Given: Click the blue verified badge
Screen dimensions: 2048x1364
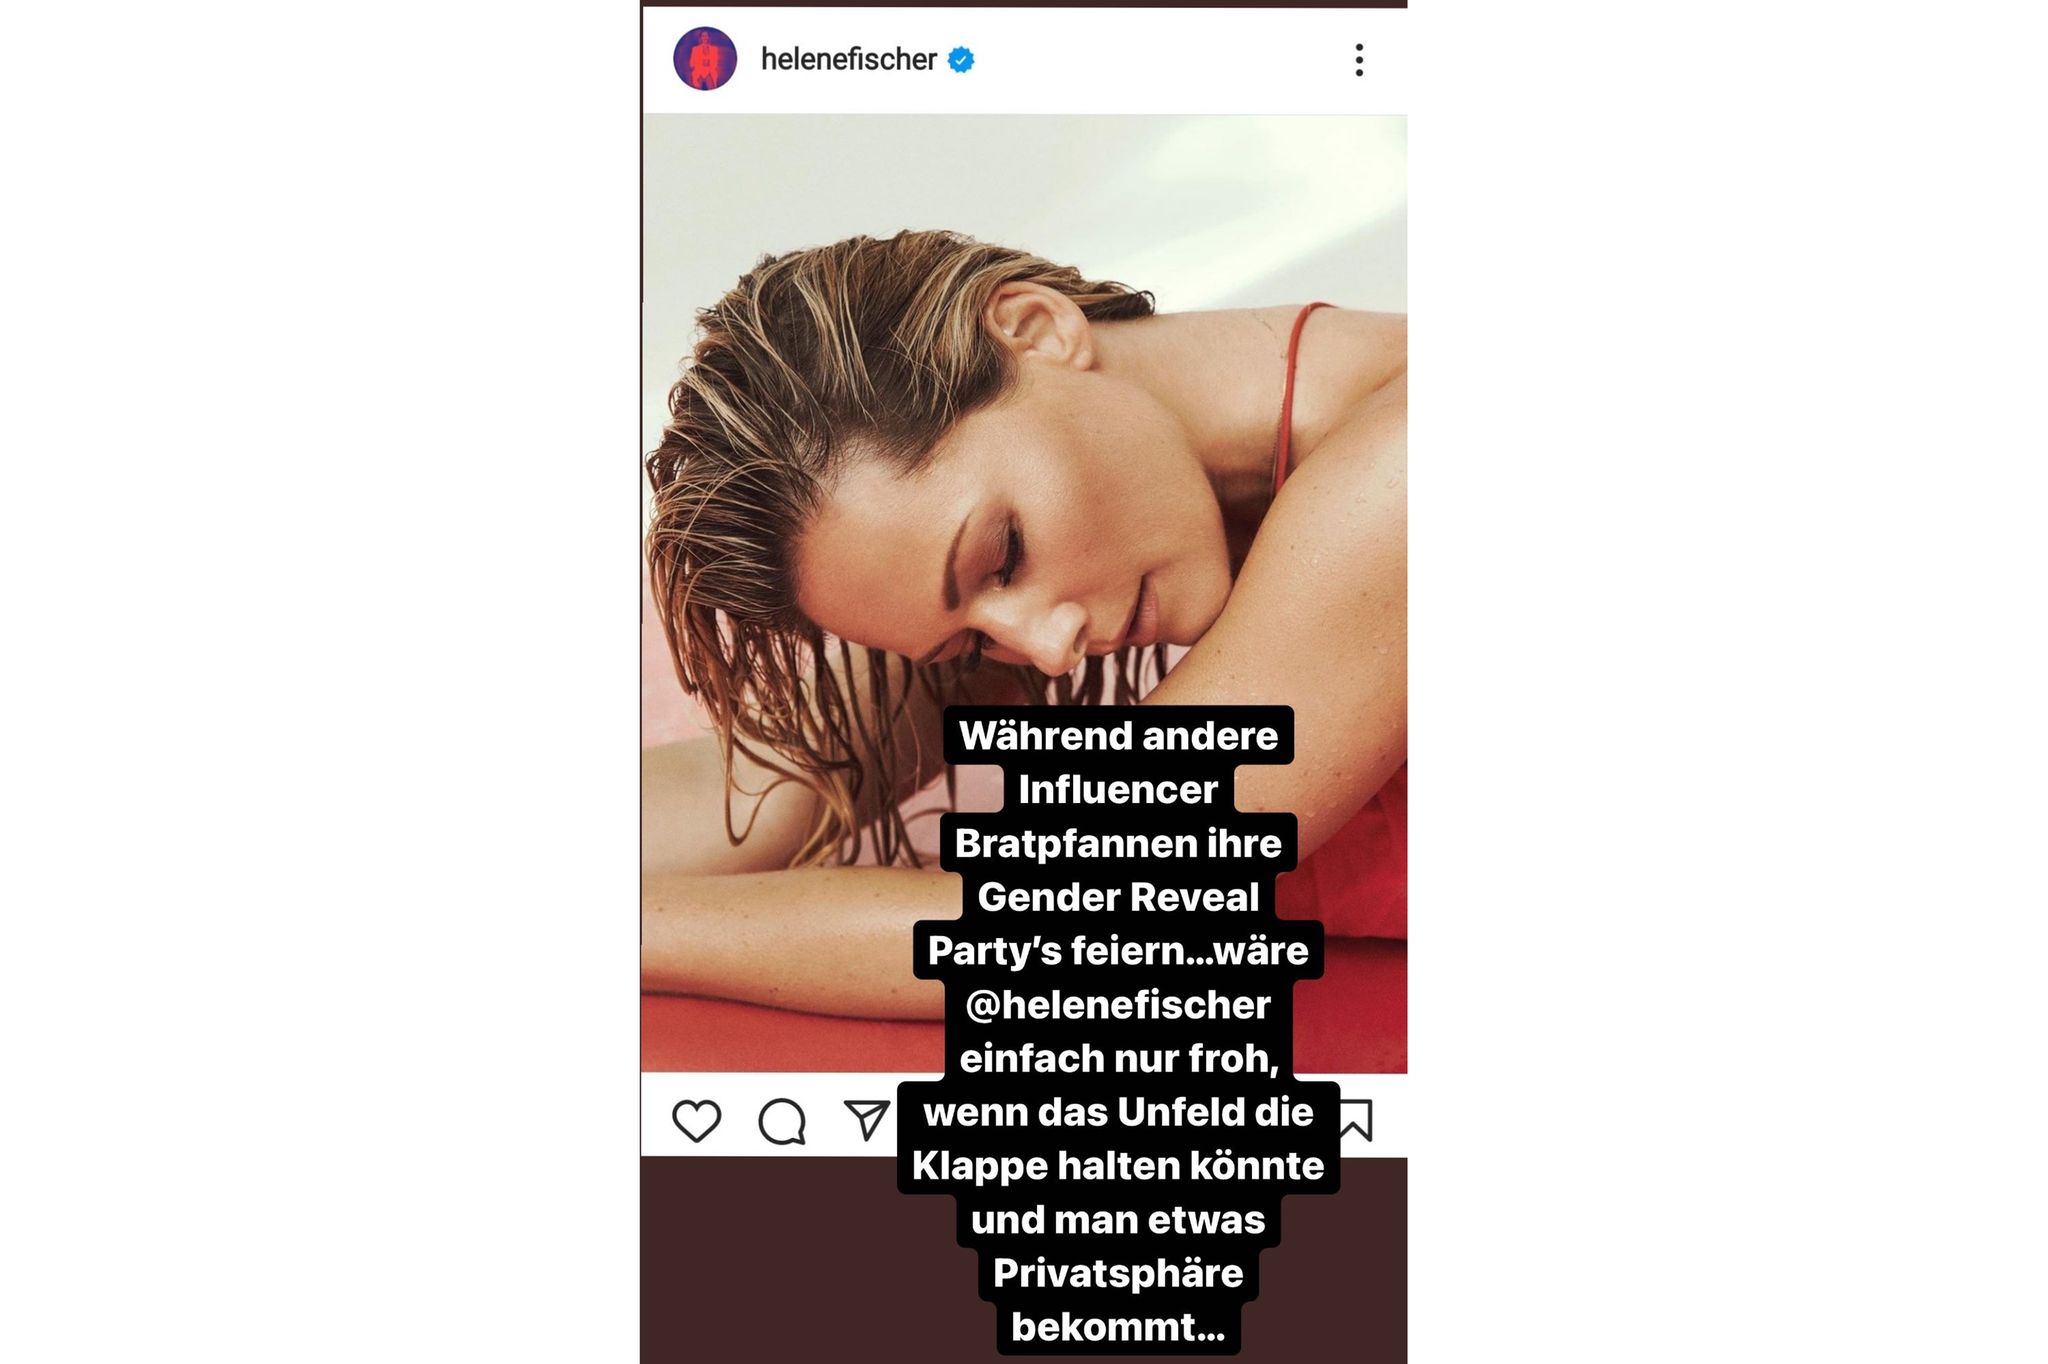Looking at the screenshot, I should click(961, 60).
